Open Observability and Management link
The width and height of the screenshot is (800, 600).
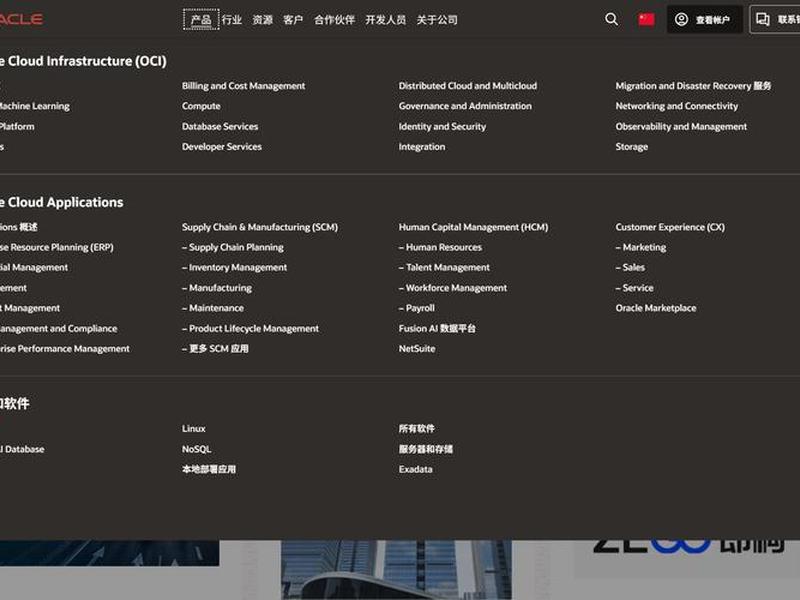[681, 127]
